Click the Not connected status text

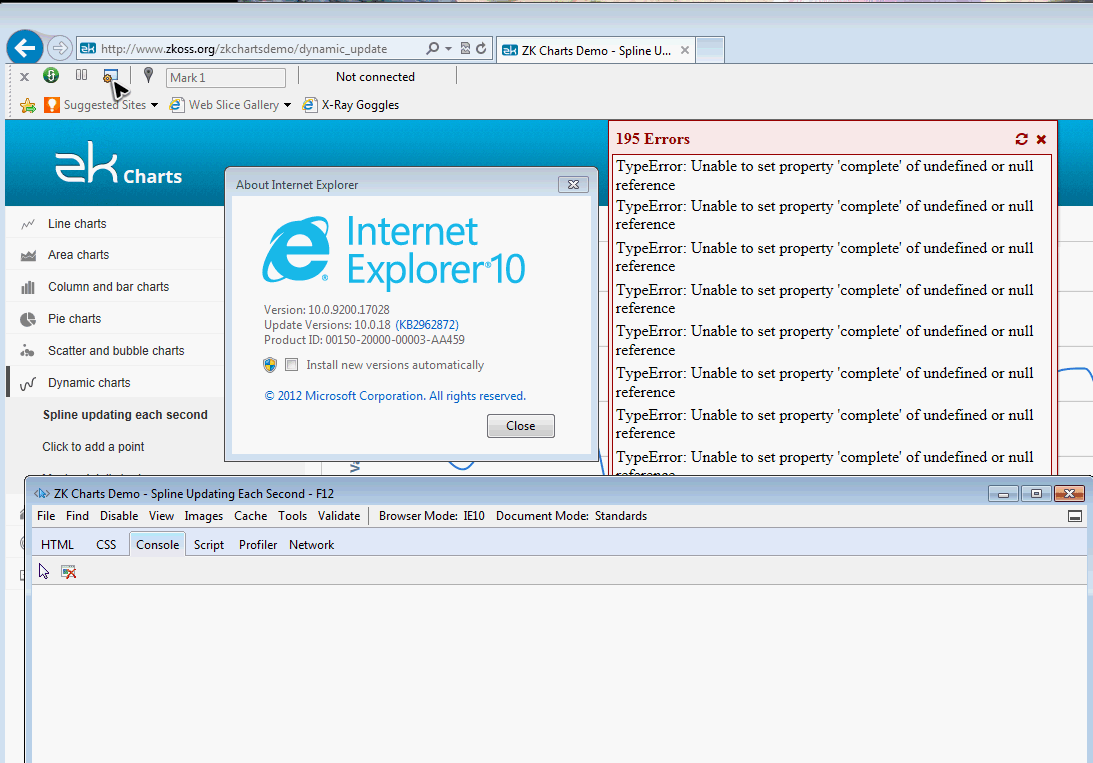click(x=375, y=77)
